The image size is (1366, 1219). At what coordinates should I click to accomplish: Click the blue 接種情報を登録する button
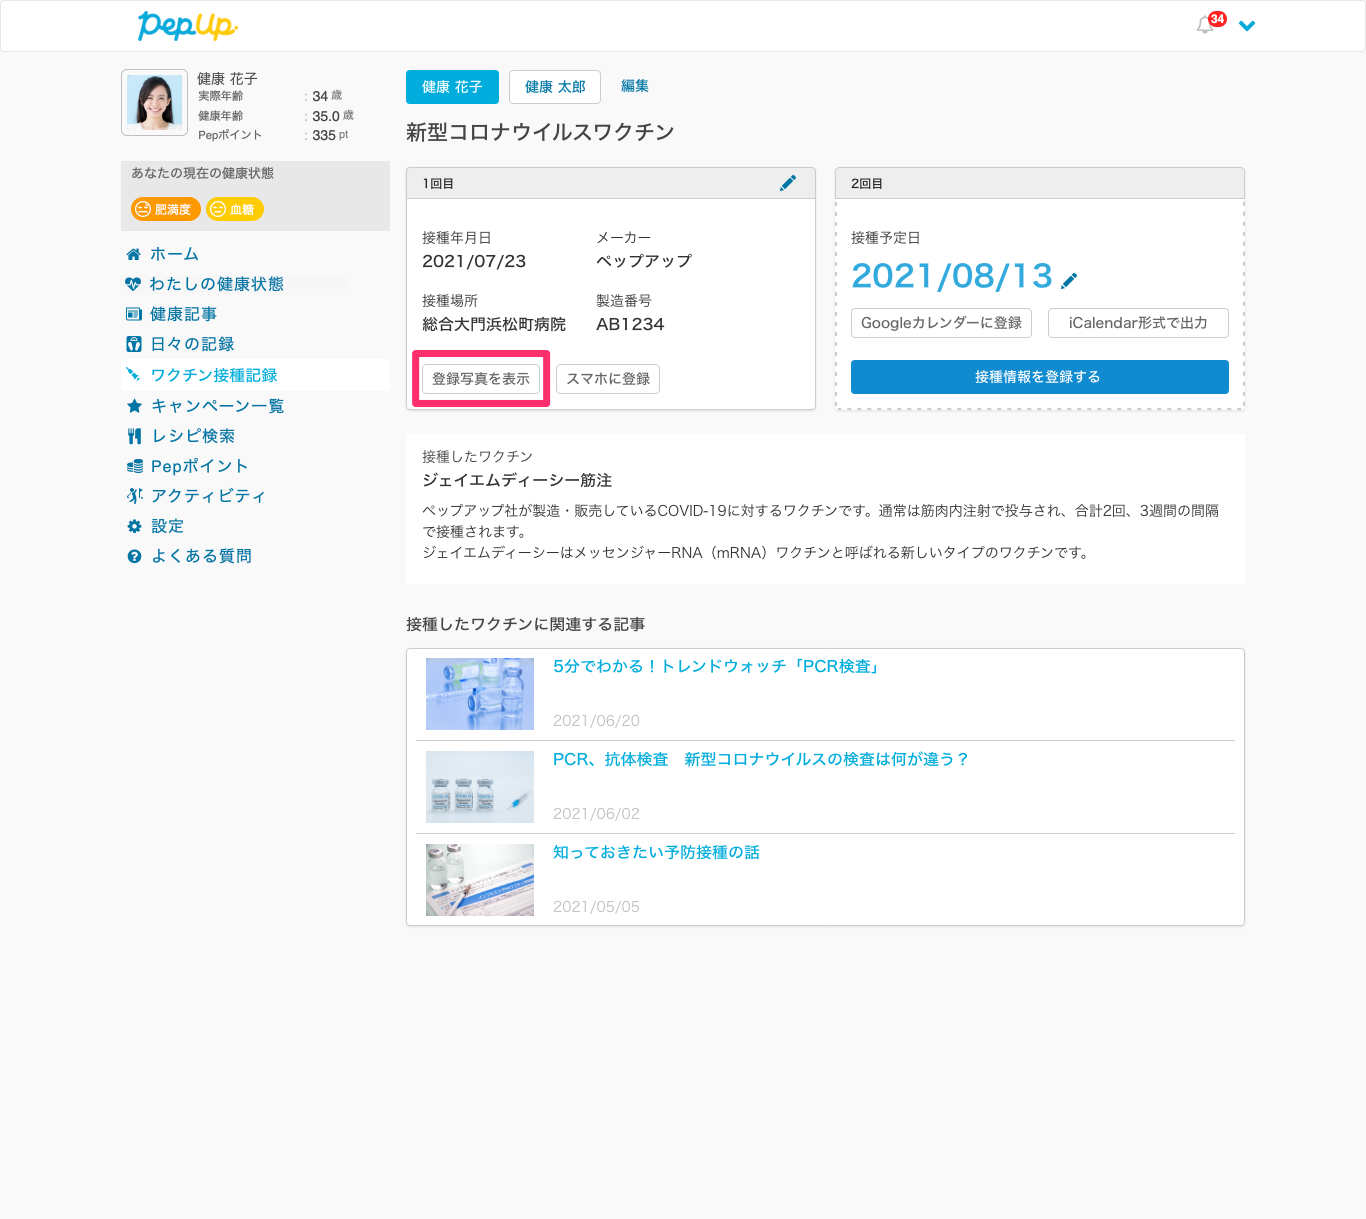tap(1040, 377)
